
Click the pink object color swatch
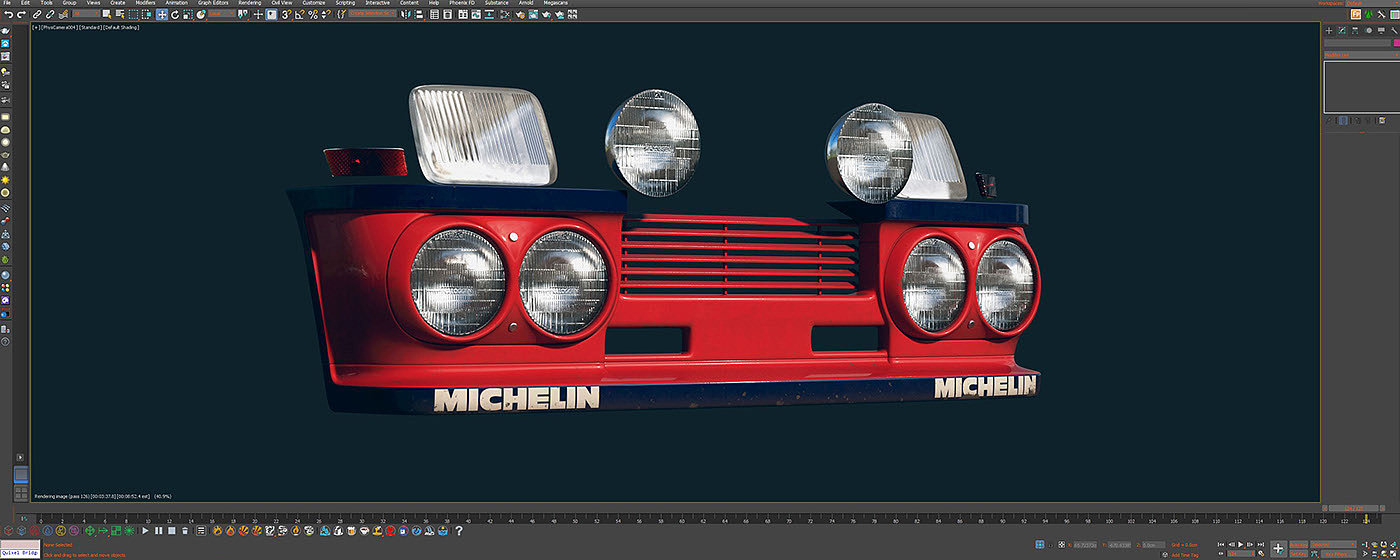pyautogui.click(x=1396, y=43)
